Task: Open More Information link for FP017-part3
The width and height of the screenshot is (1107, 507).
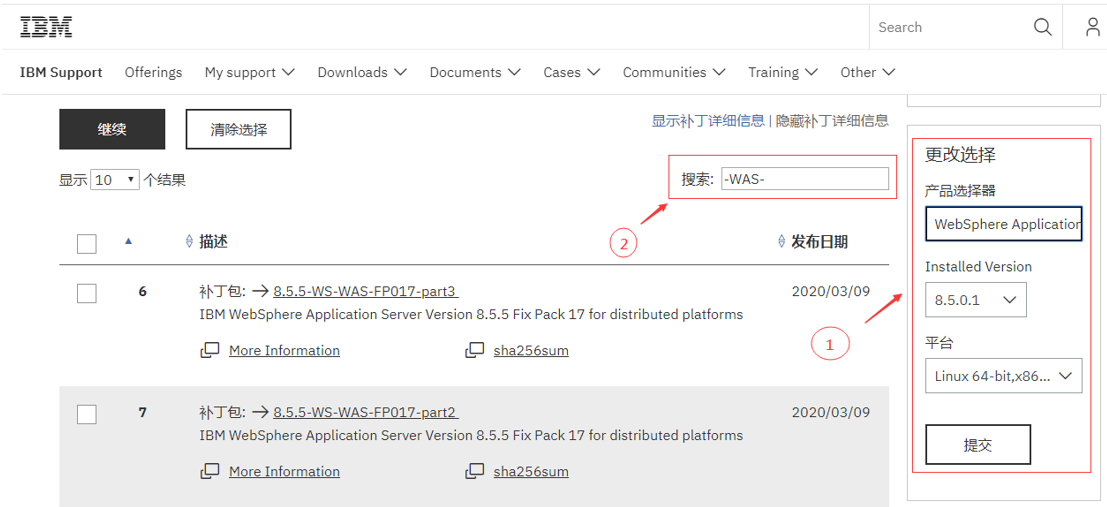Action: [285, 350]
